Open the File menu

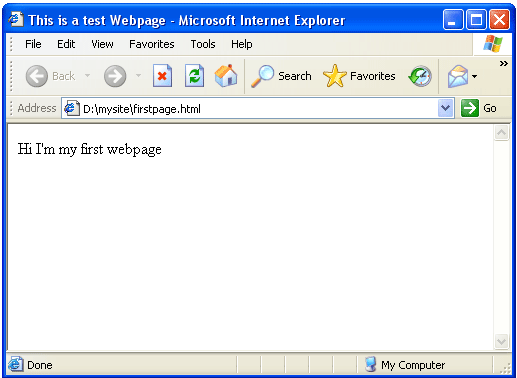pyautogui.click(x=33, y=44)
